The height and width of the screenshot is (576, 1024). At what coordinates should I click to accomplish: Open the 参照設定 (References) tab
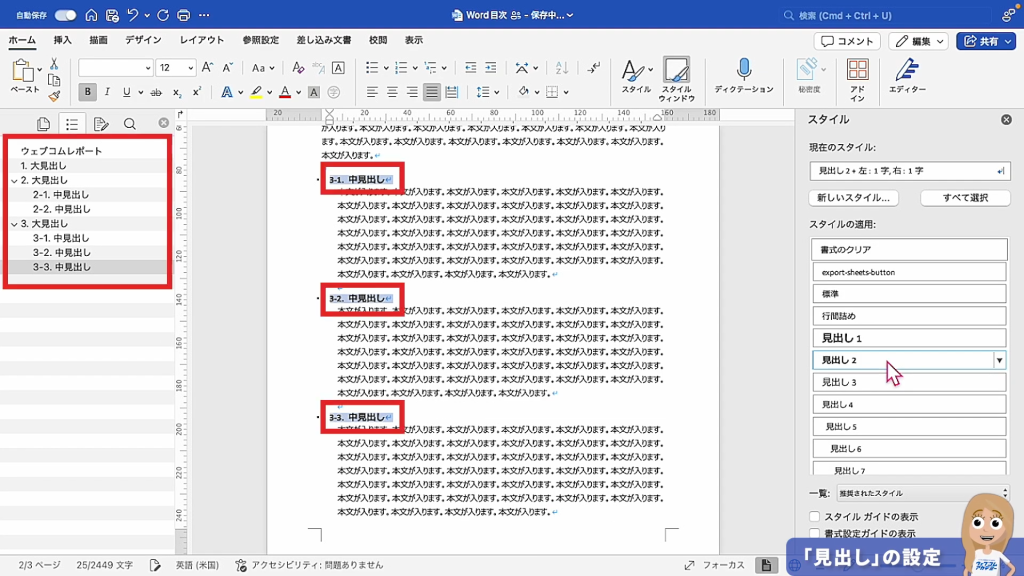(260, 40)
